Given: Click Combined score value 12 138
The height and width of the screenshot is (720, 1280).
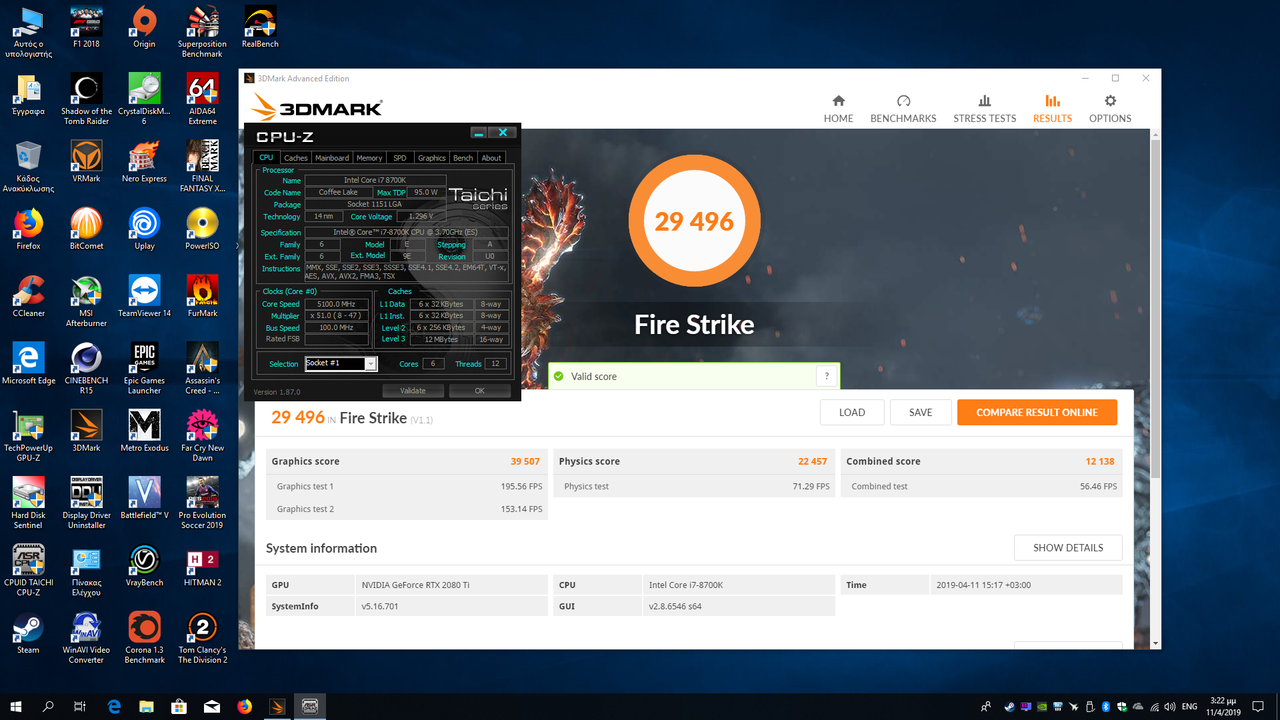Looking at the screenshot, I should click(x=1099, y=461).
